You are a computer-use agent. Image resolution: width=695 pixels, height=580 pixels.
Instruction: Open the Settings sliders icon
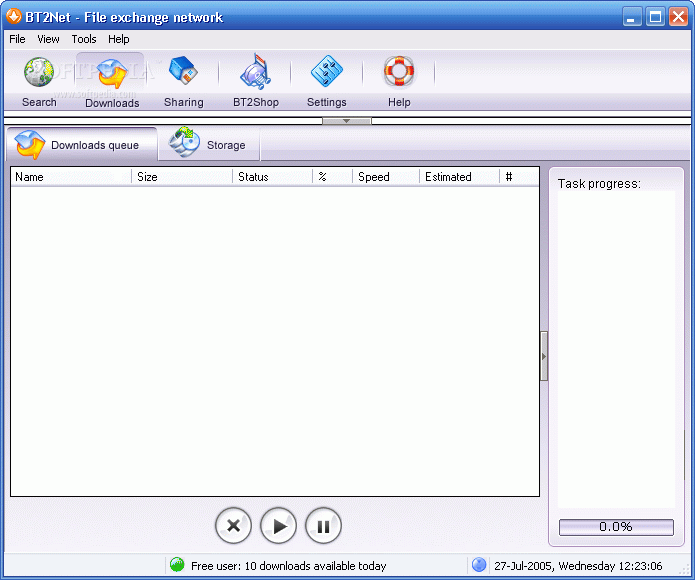(x=327, y=71)
